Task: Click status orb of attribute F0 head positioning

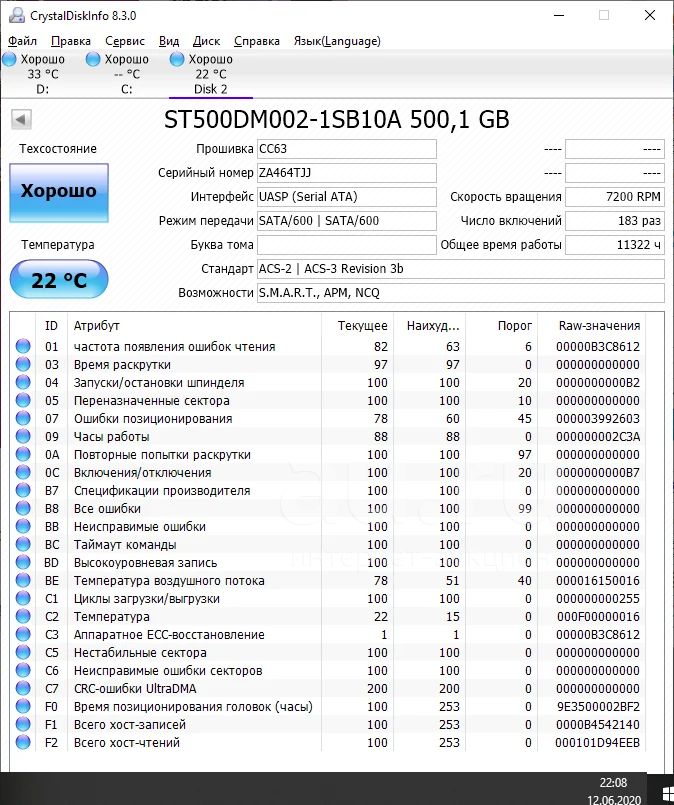Action: (23, 706)
